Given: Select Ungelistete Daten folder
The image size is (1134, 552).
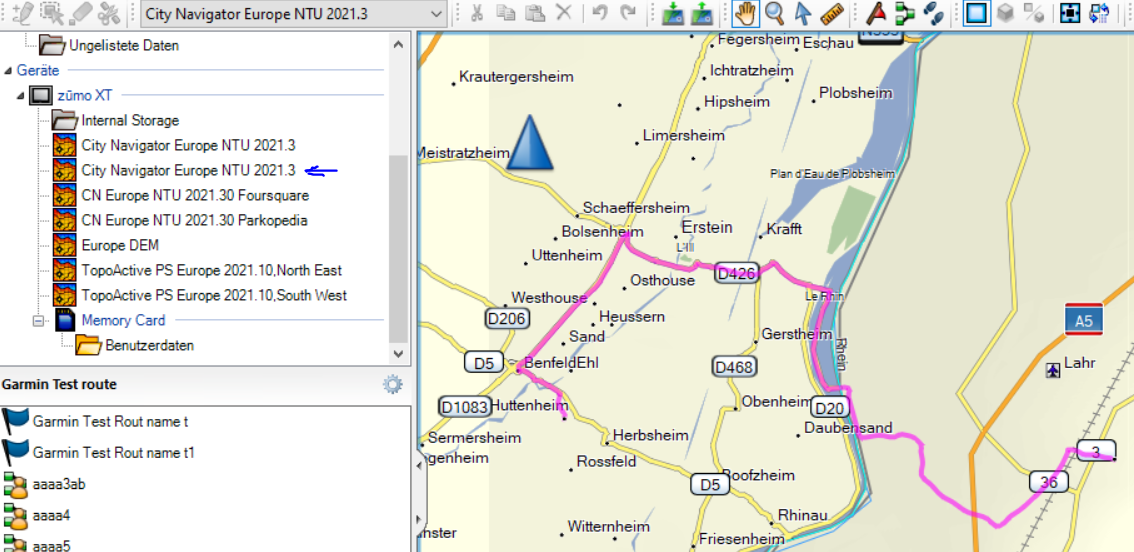Looking at the screenshot, I should (124, 46).
